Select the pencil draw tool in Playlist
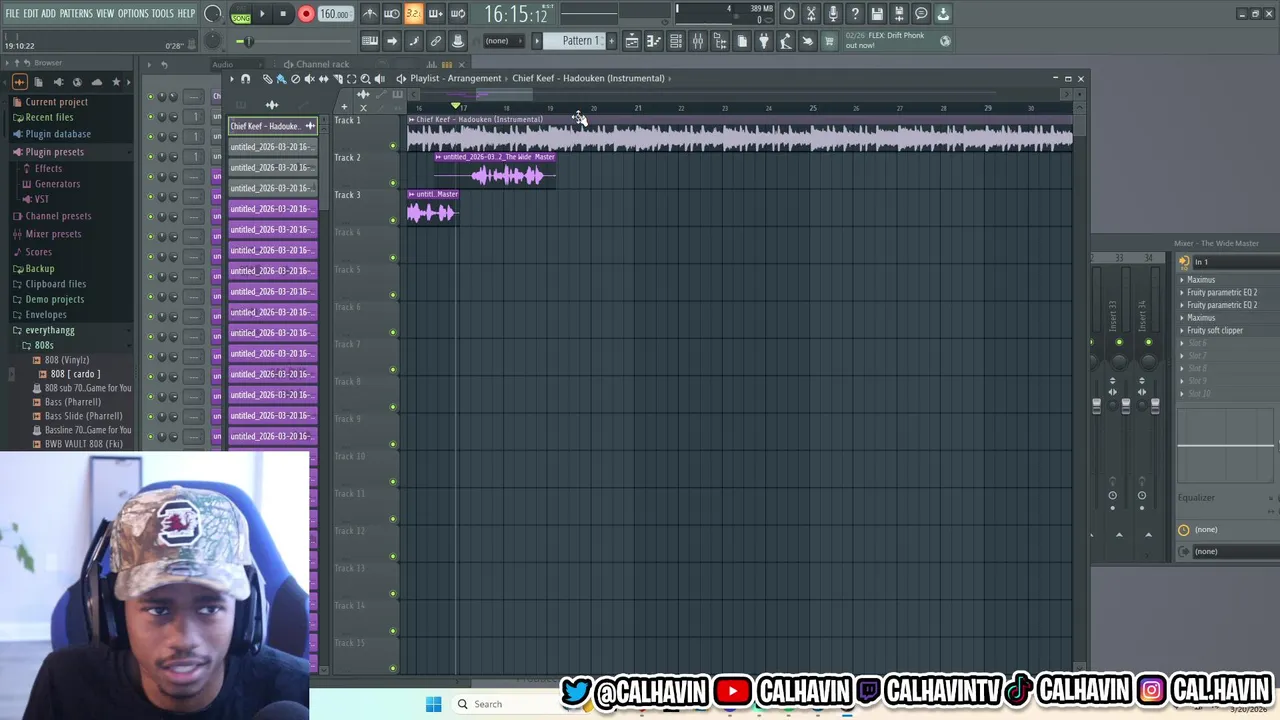Screen dimensions: 1280x720 267,78
